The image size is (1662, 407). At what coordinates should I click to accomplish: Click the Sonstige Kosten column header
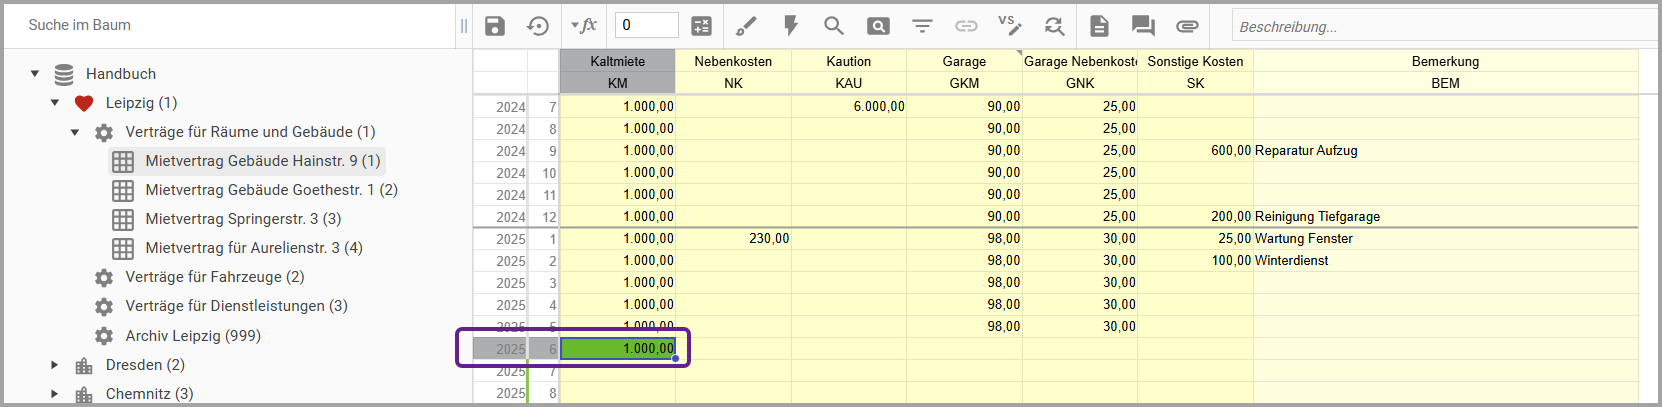(1195, 61)
